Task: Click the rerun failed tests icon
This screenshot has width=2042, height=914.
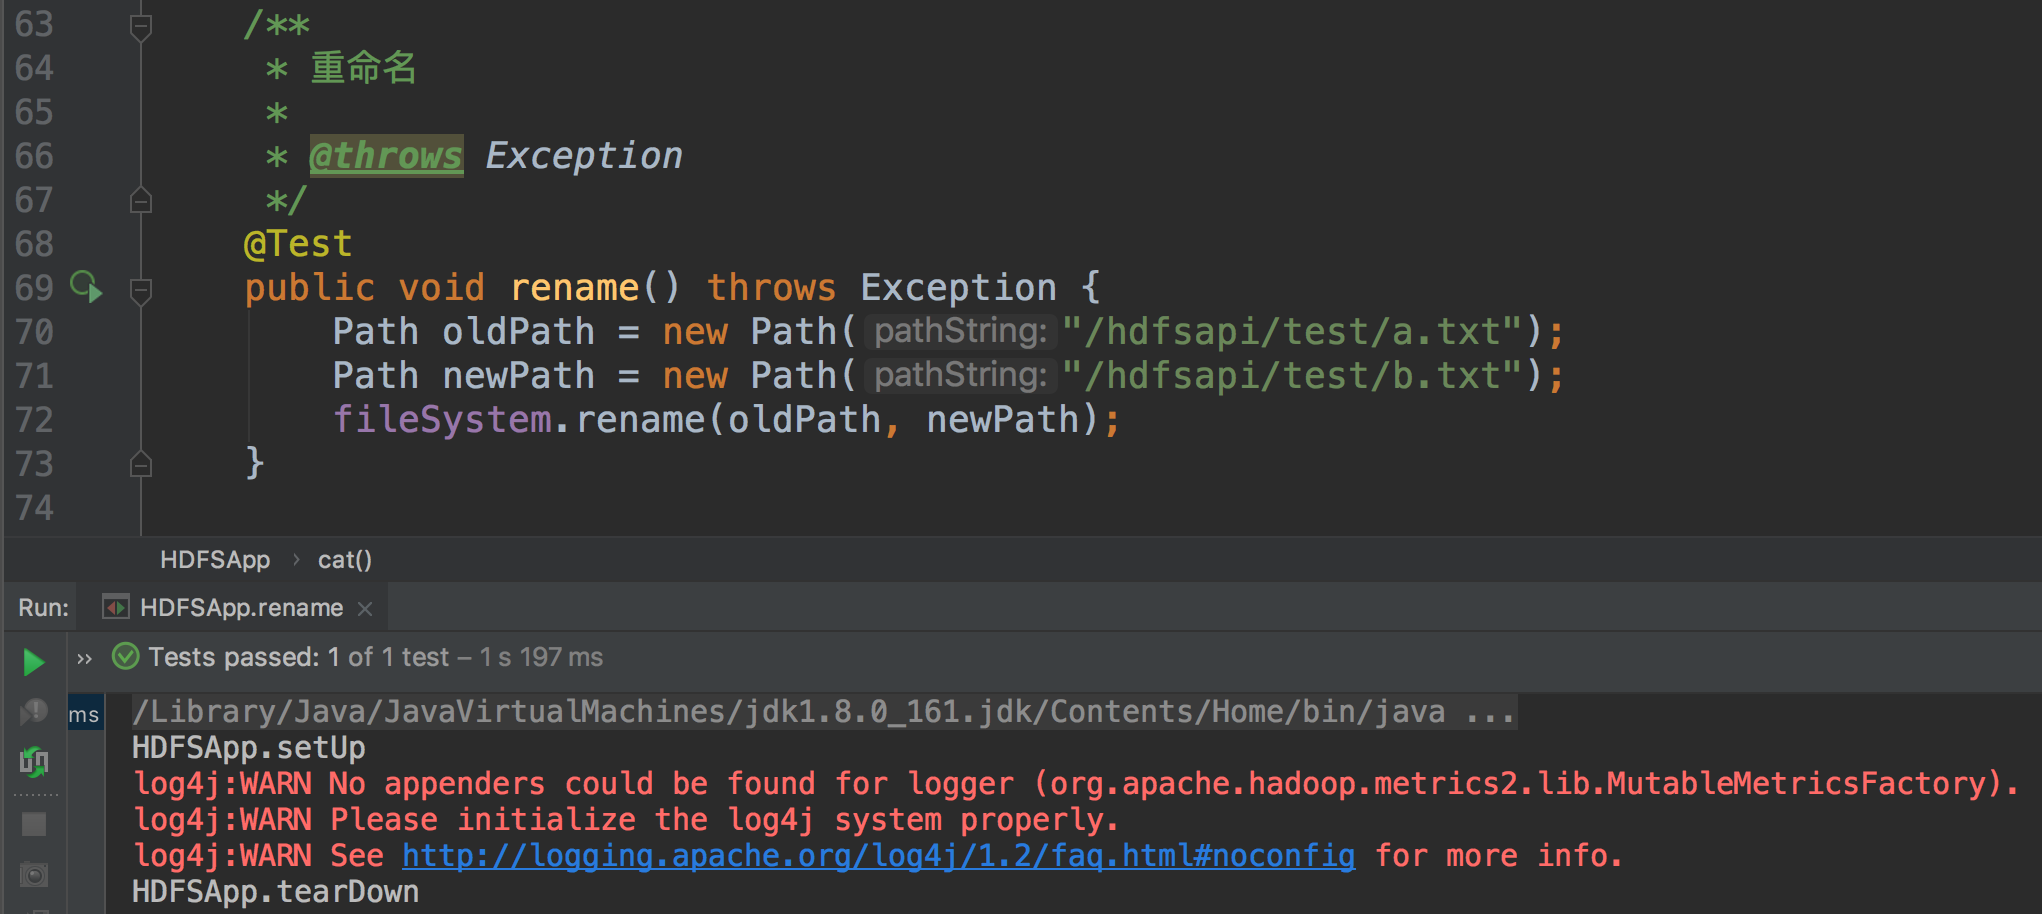Action: tap(34, 711)
